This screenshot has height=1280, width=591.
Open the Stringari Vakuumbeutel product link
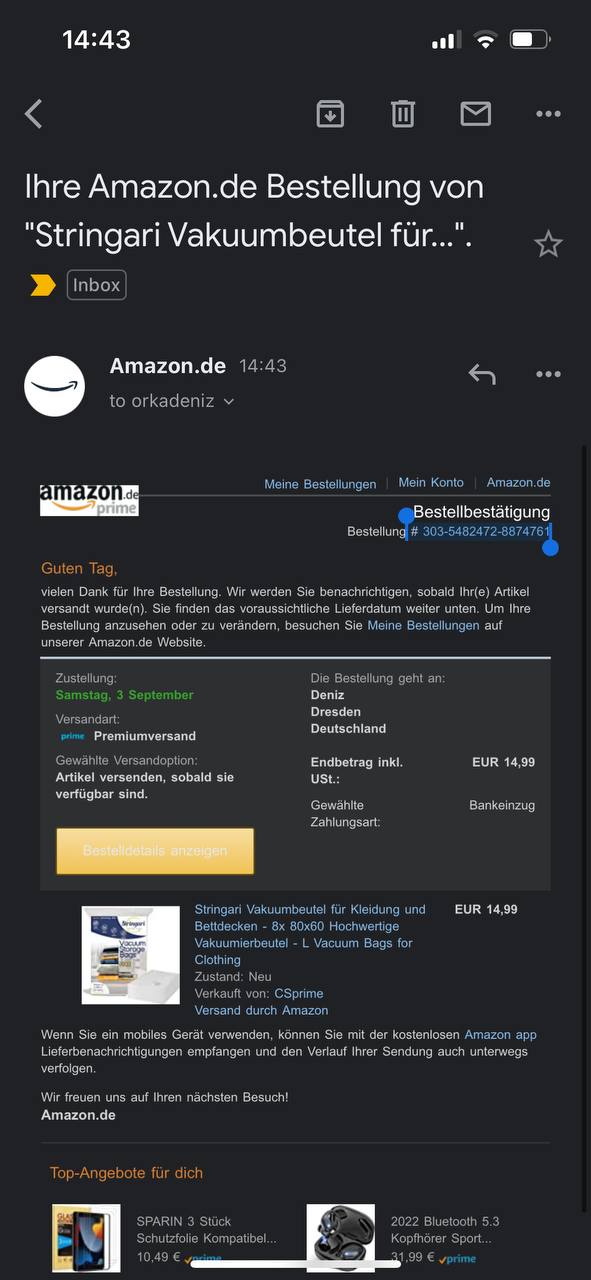[310, 934]
